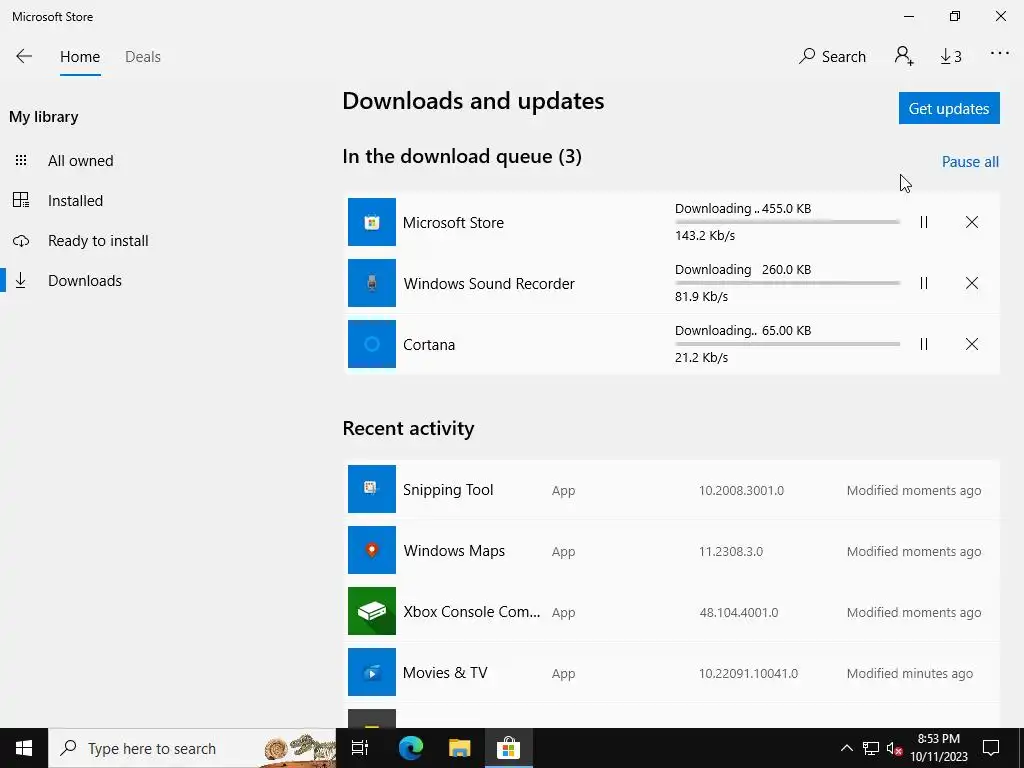Screen dimensions: 1024x768
Task: Open the Windows Maps entry name
Action: point(454,551)
